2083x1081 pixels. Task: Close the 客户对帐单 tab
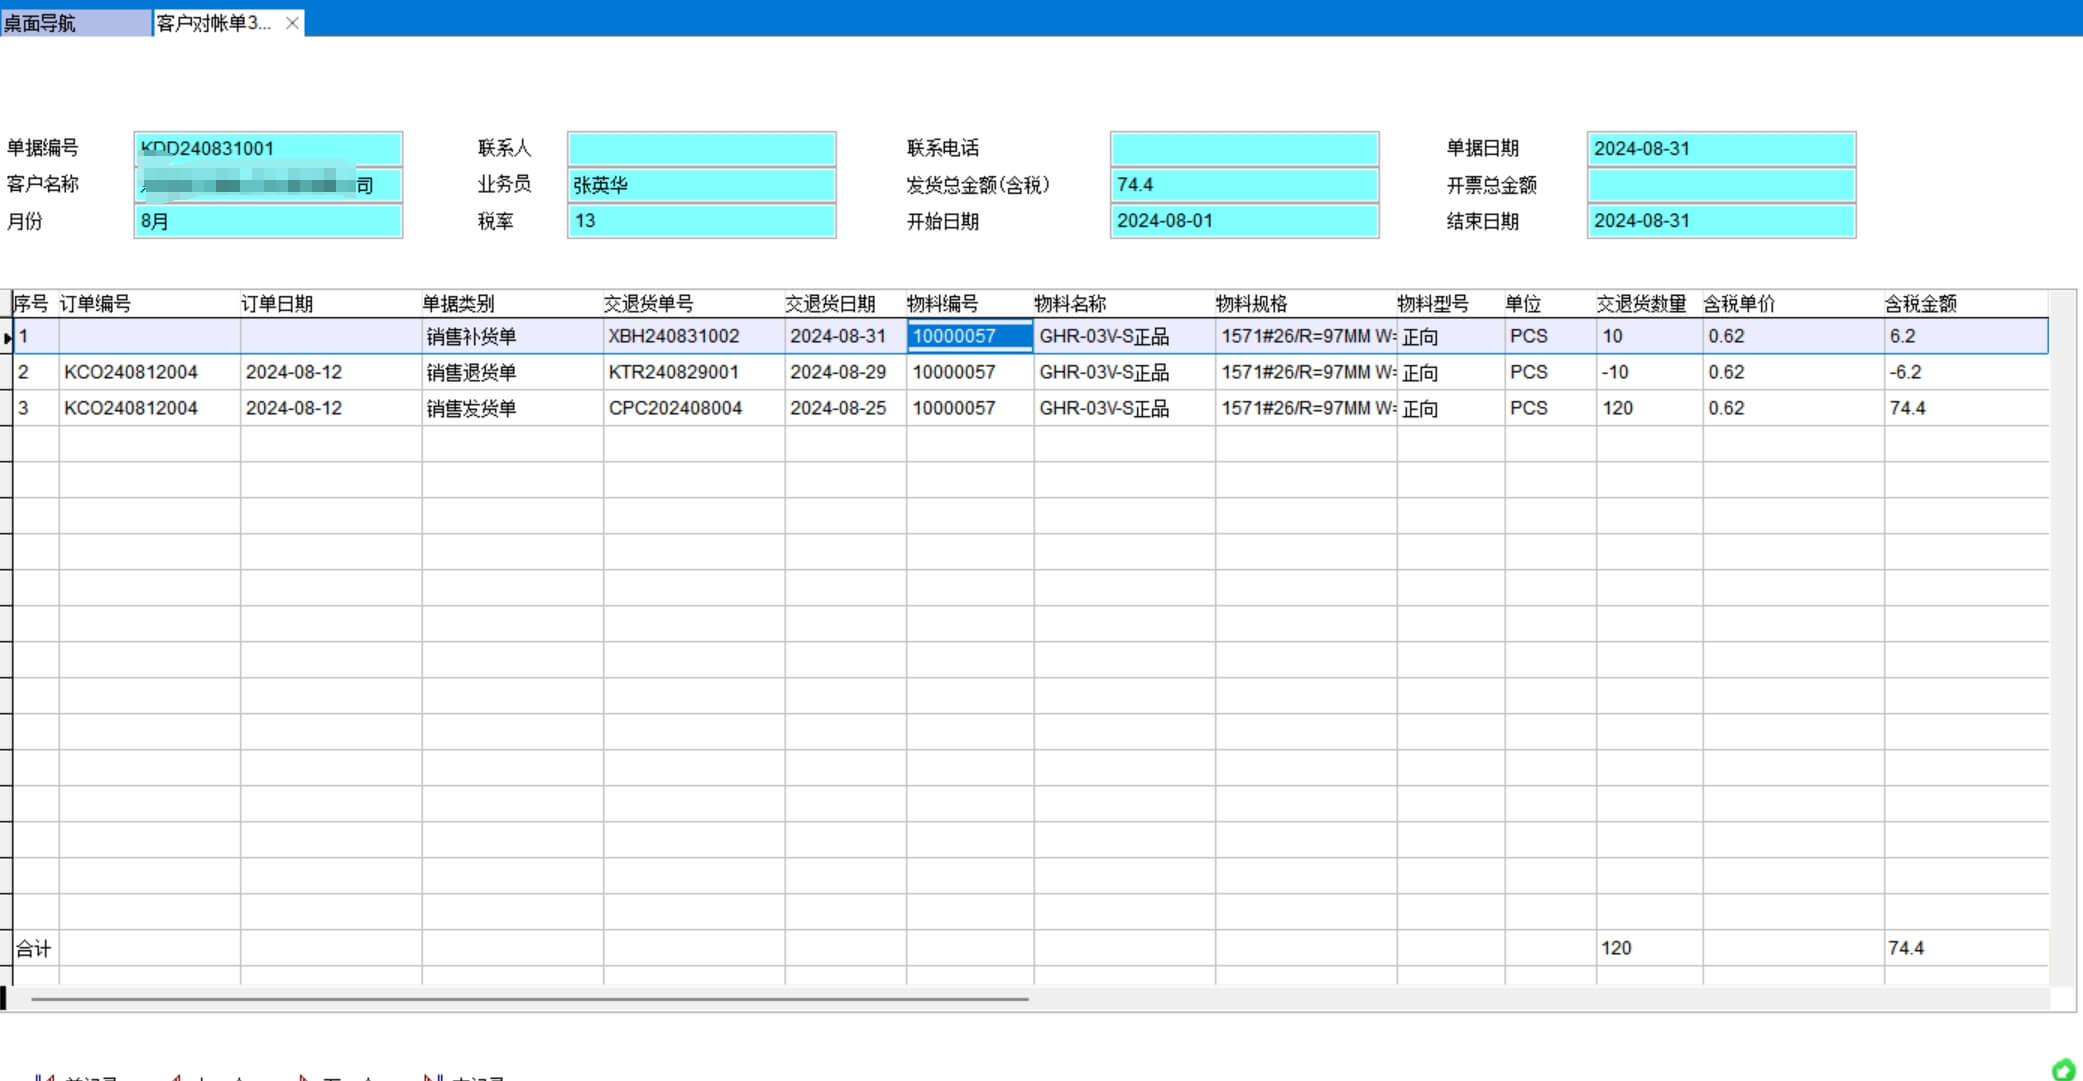tap(292, 23)
